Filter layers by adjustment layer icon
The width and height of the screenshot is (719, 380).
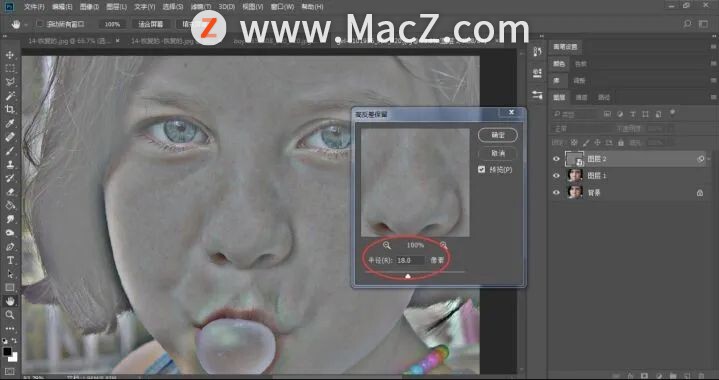point(620,114)
